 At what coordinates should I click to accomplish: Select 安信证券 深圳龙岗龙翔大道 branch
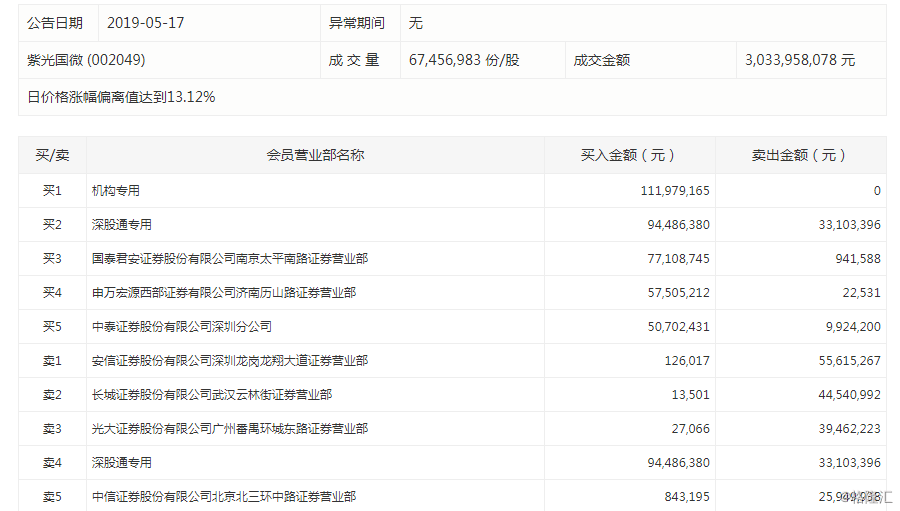tap(230, 361)
